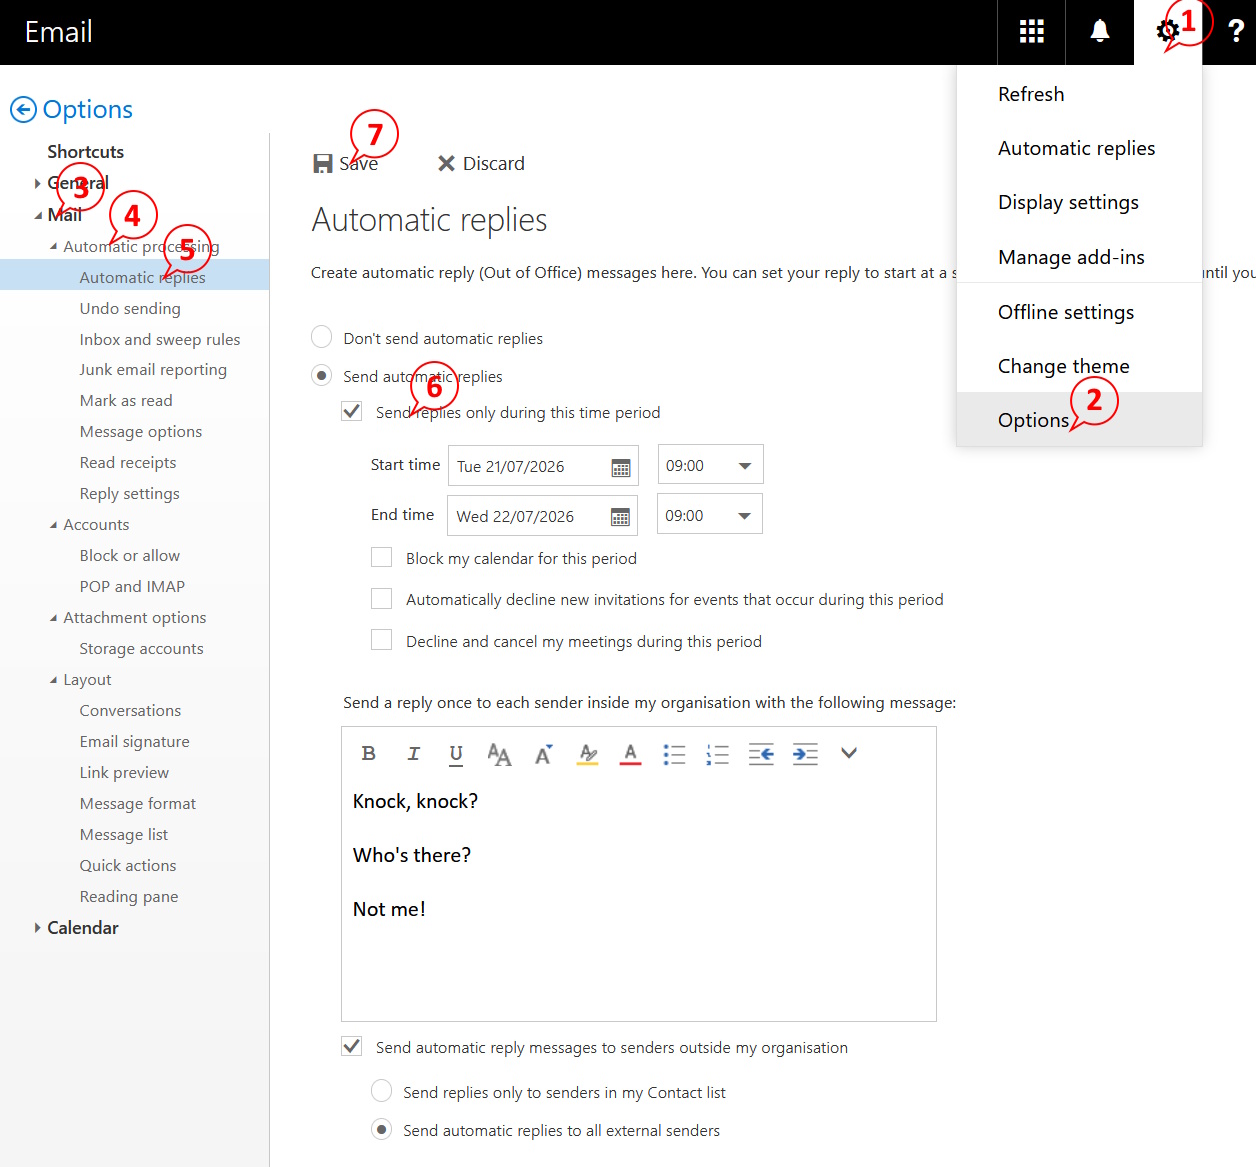Expand more formatting options chevron
The width and height of the screenshot is (1256, 1167).
(x=848, y=753)
